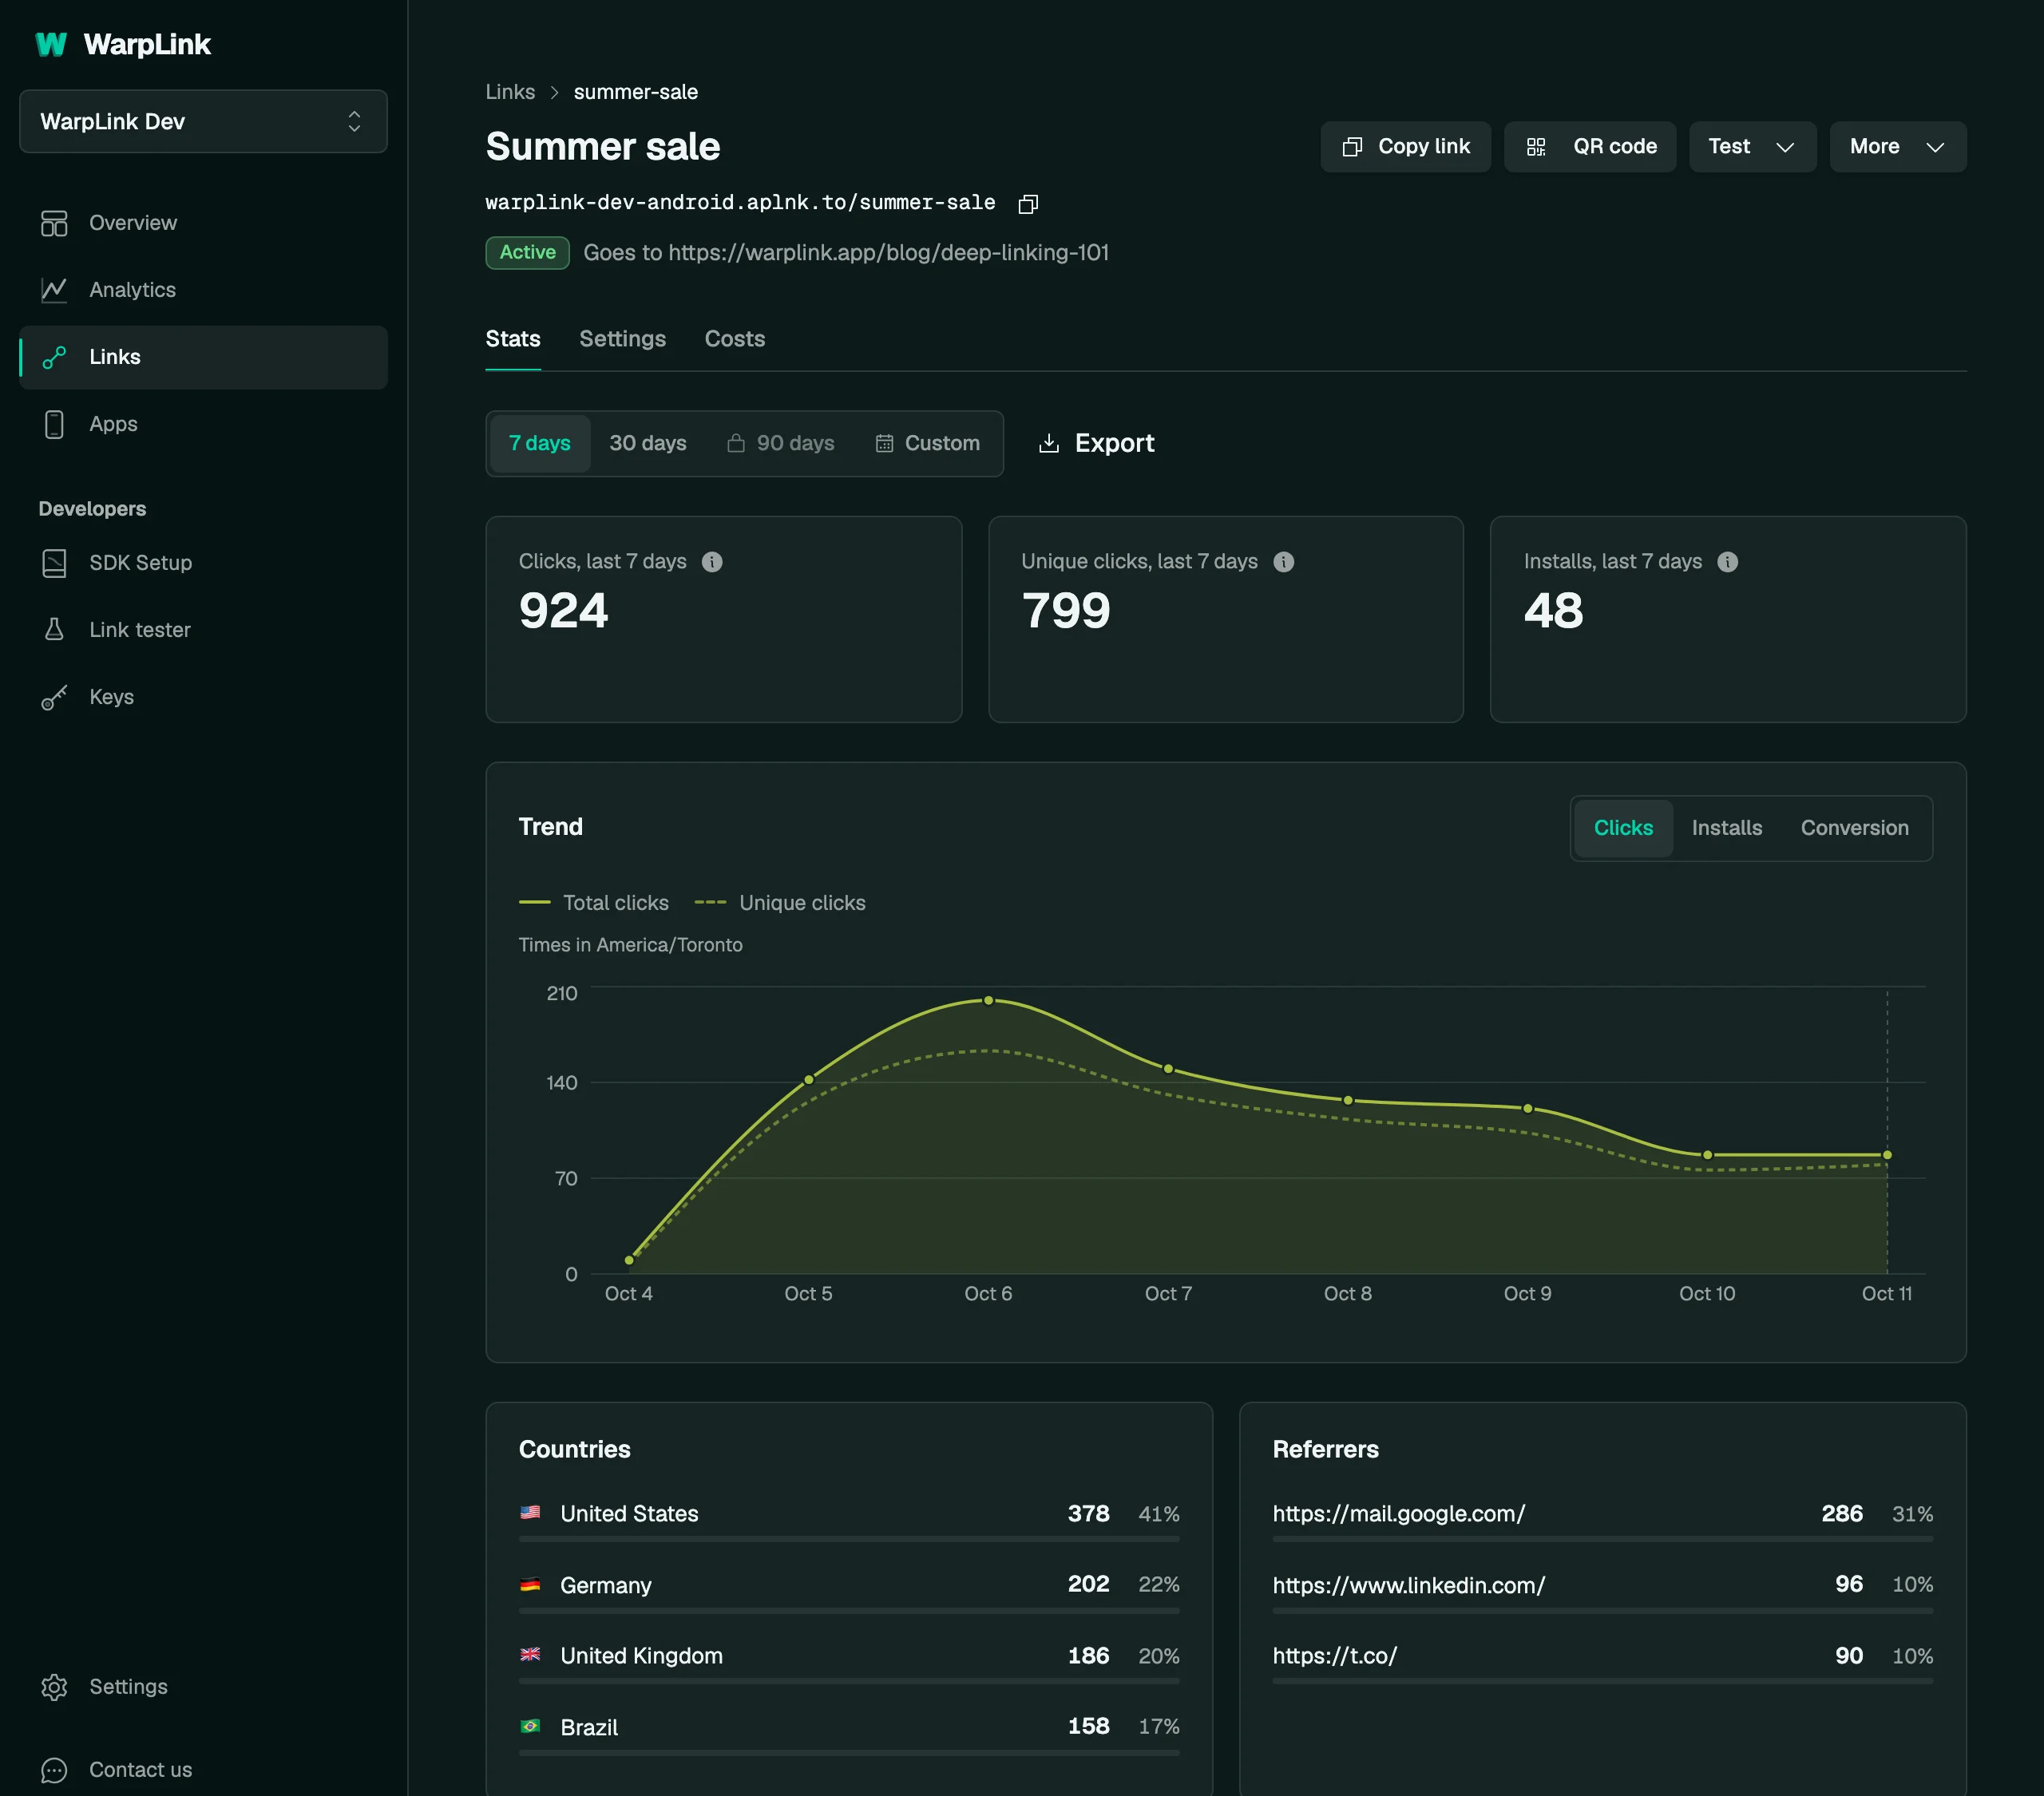The width and height of the screenshot is (2044, 1796).
Task: Expand the Test dropdown
Action: pyautogui.click(x=1752, y=147)
